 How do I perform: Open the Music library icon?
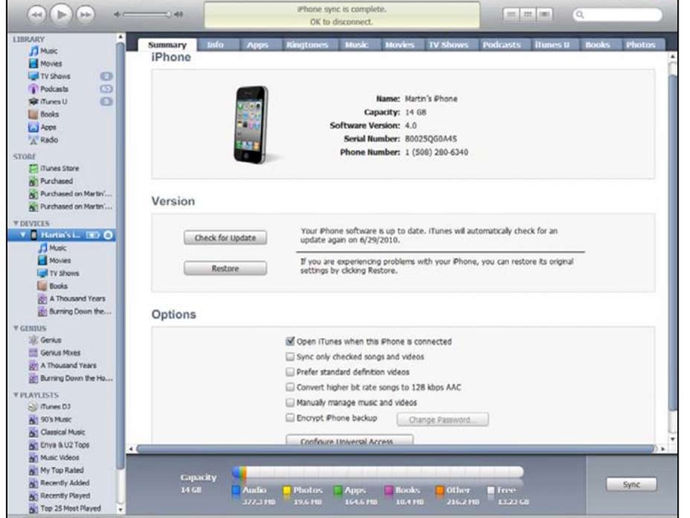33,51
